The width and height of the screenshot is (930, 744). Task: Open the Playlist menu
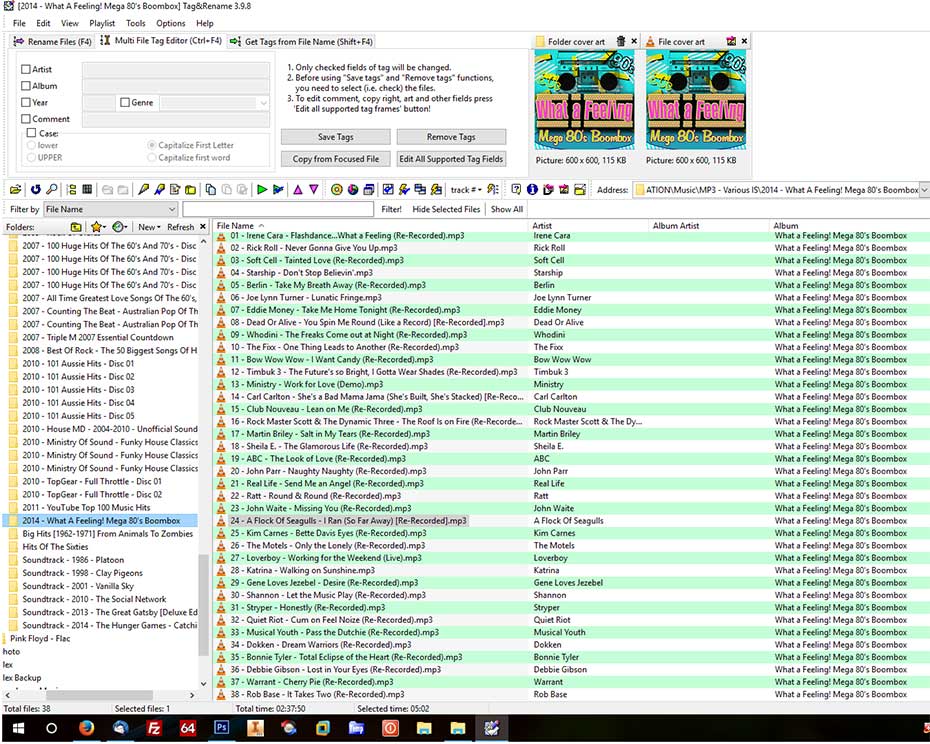[102, 23]
